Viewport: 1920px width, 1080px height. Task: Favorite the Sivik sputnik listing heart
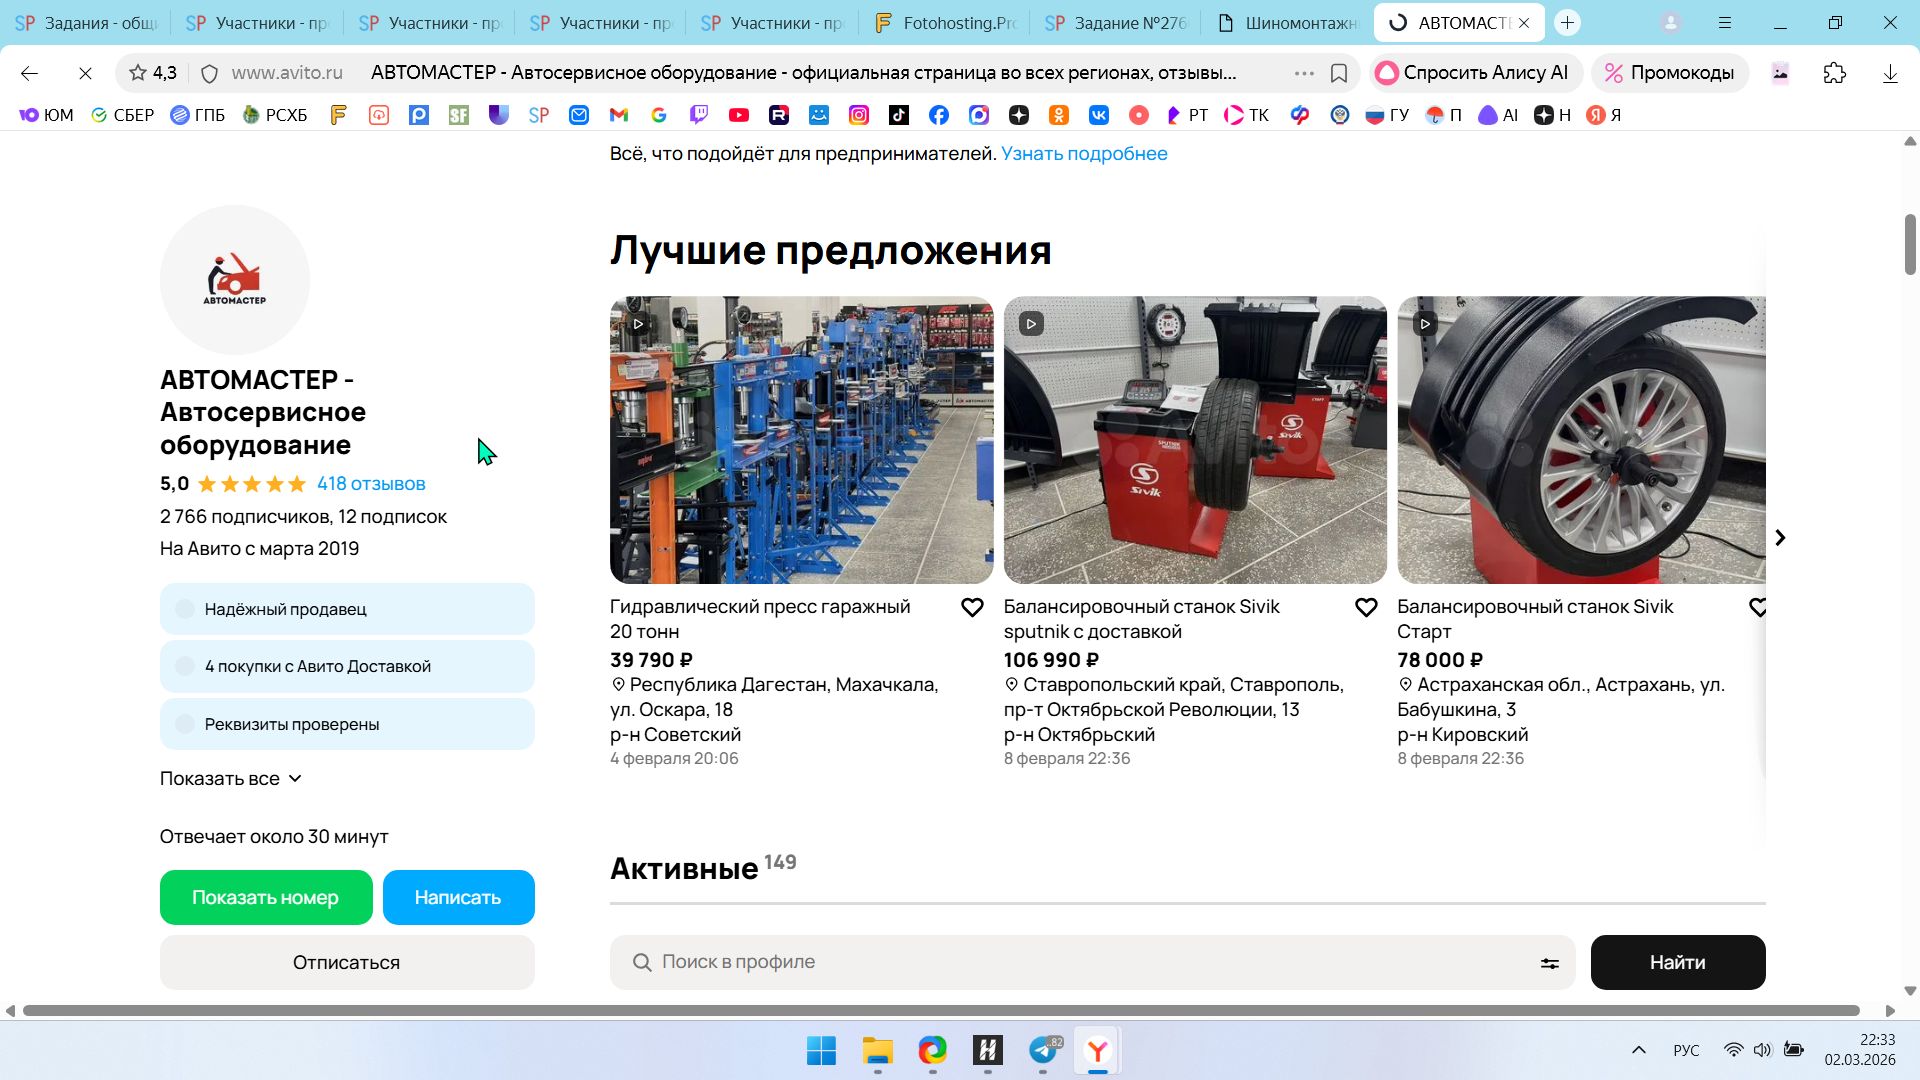pos(1366,607)
